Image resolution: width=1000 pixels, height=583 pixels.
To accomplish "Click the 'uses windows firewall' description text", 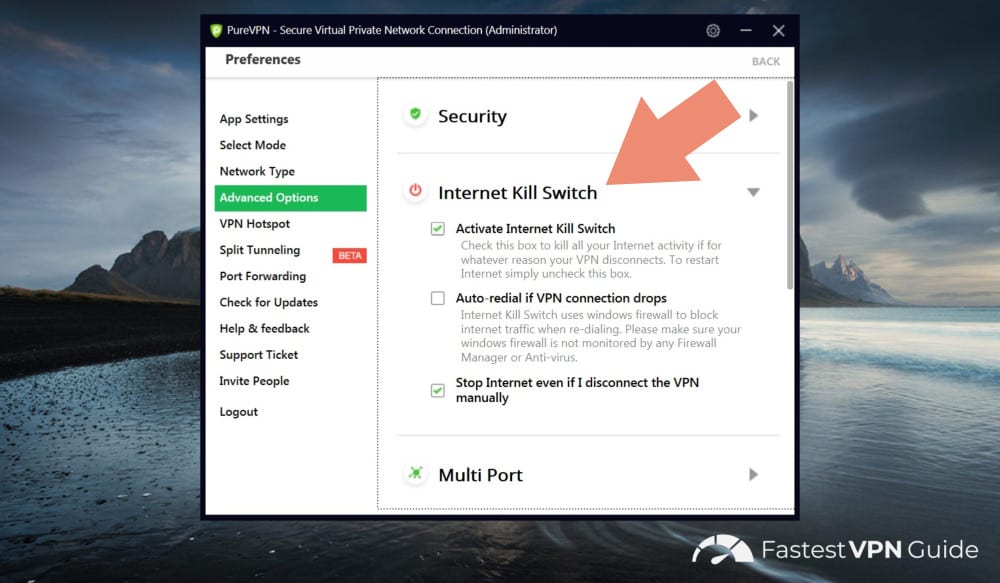I will (x=601, y=336).
